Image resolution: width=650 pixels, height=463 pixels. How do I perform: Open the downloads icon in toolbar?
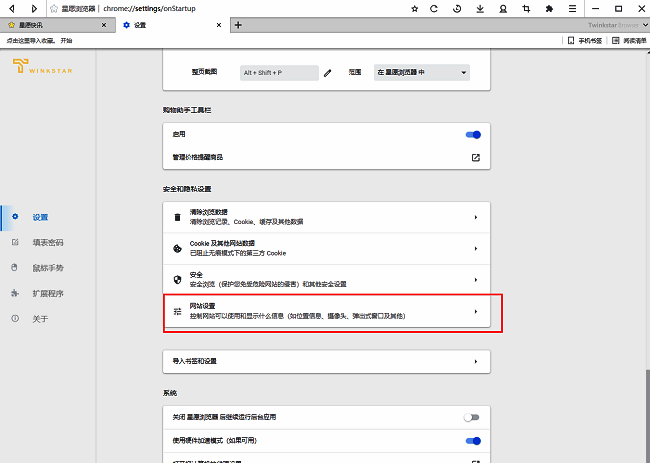480,9
